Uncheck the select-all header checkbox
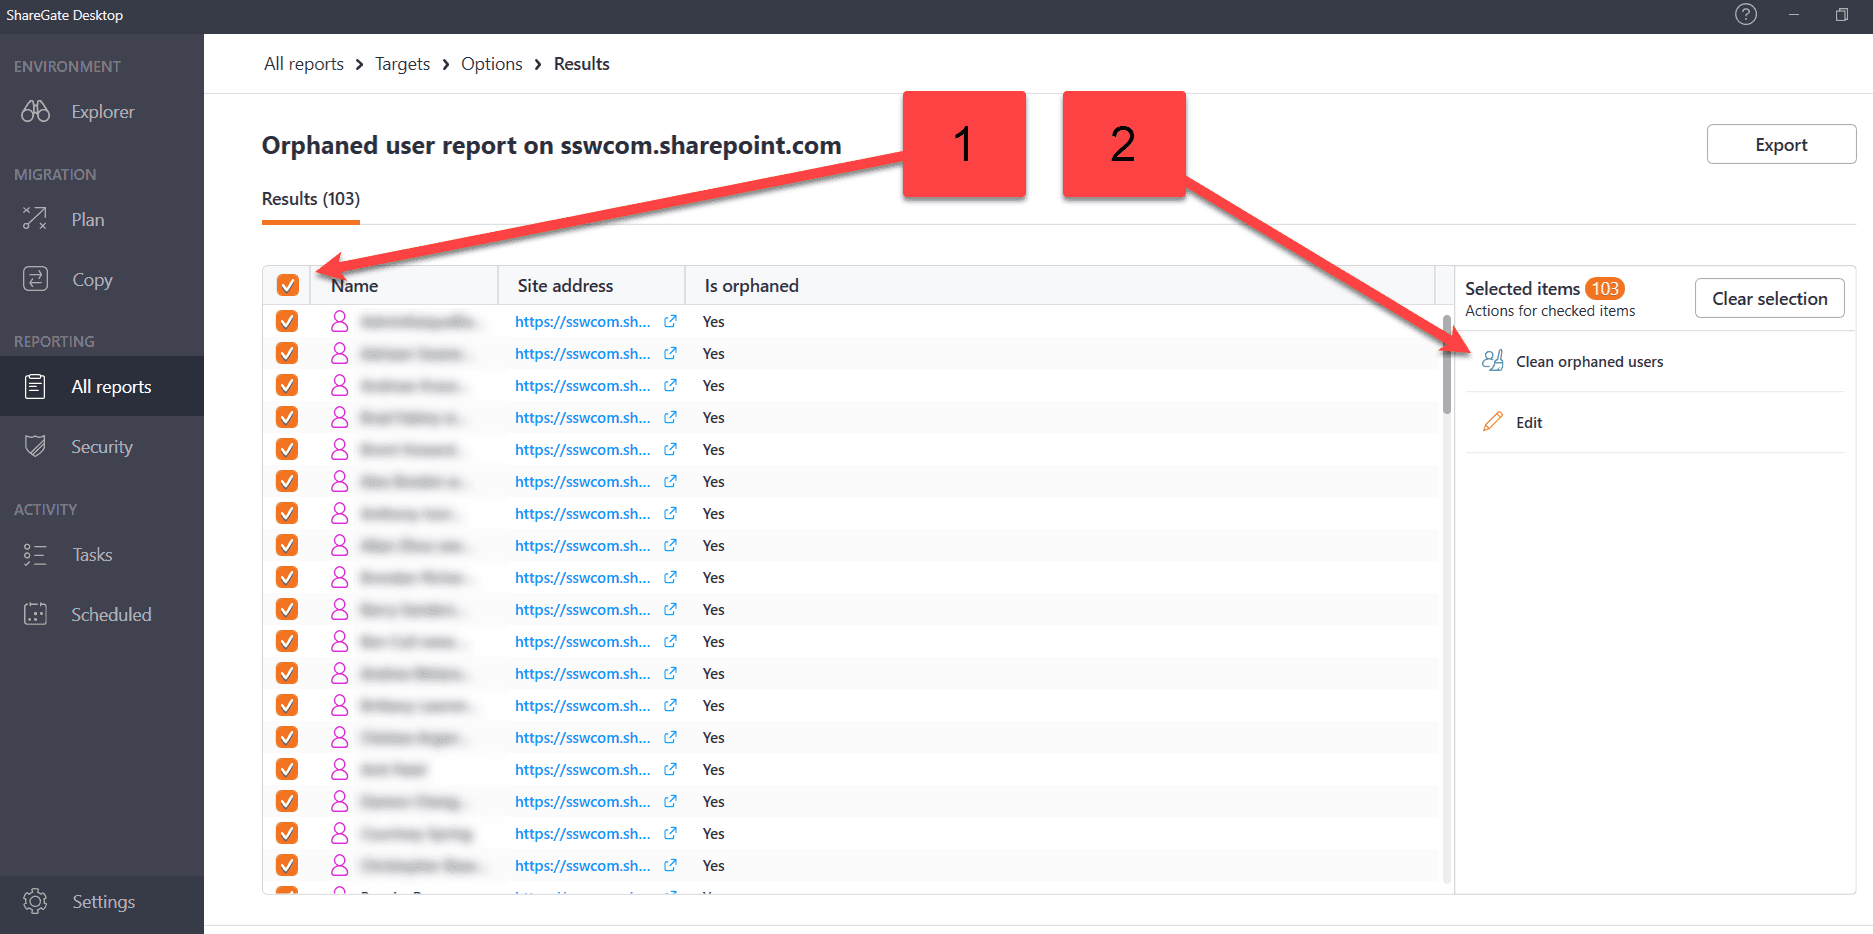This screenshot has height=934, width=1873. (x=288, y=285)
